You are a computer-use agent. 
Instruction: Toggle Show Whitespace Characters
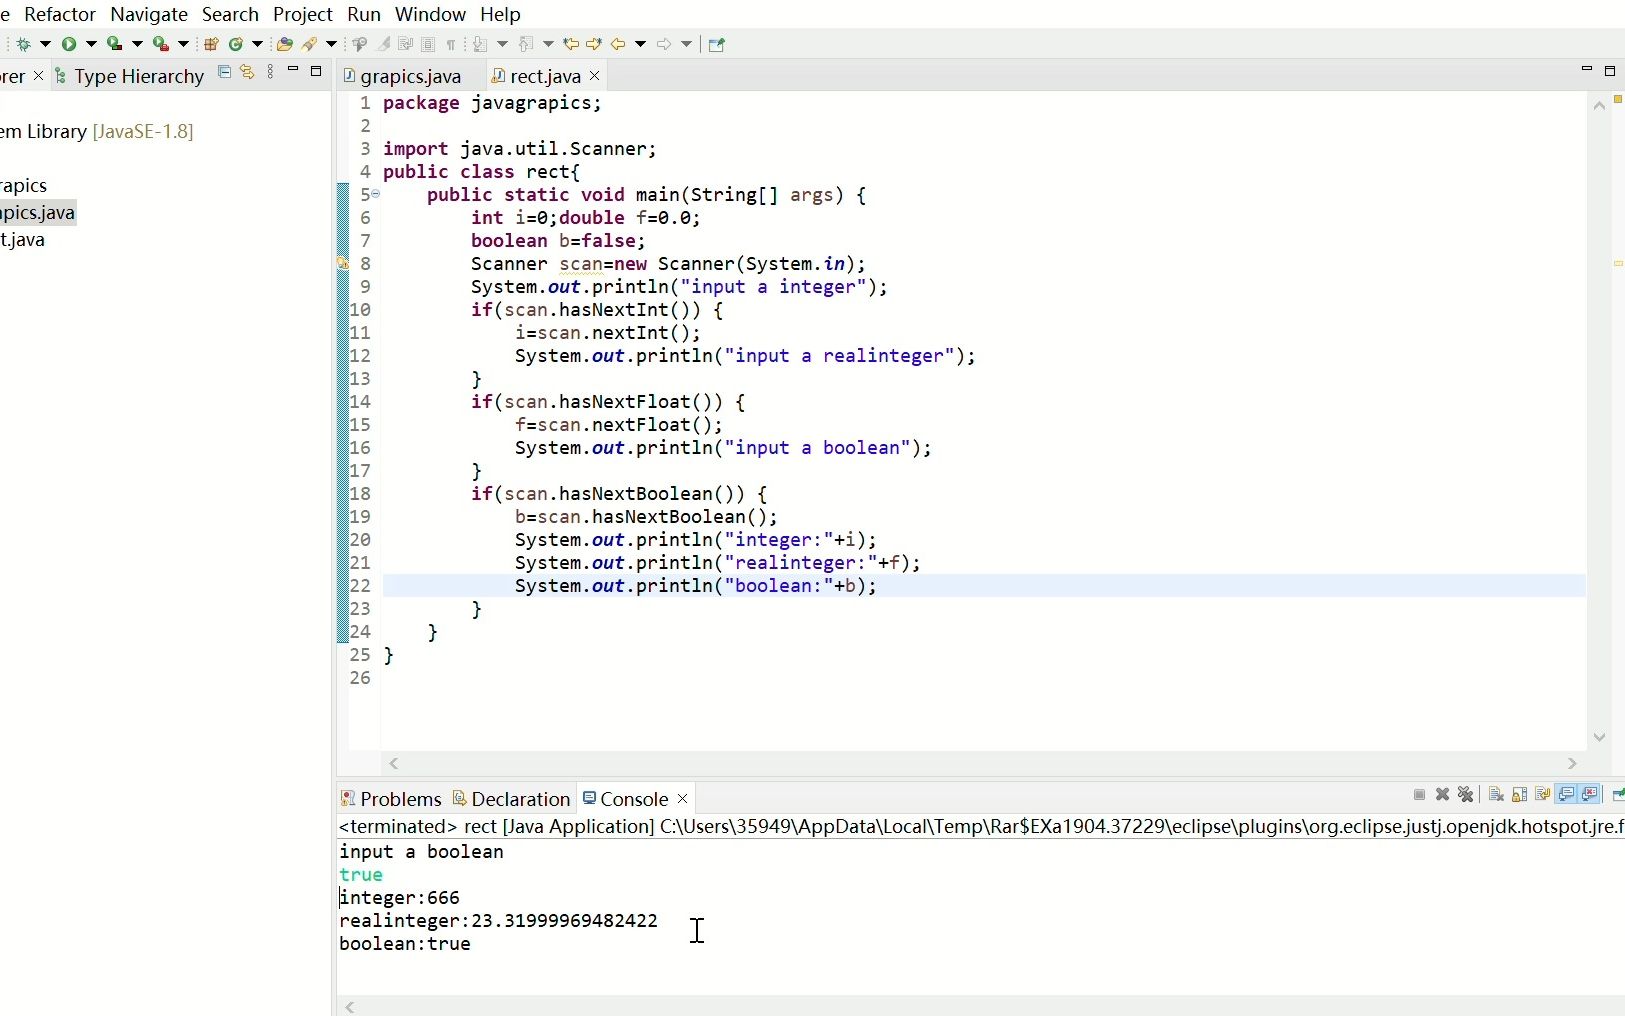click(x=452, y=44)
